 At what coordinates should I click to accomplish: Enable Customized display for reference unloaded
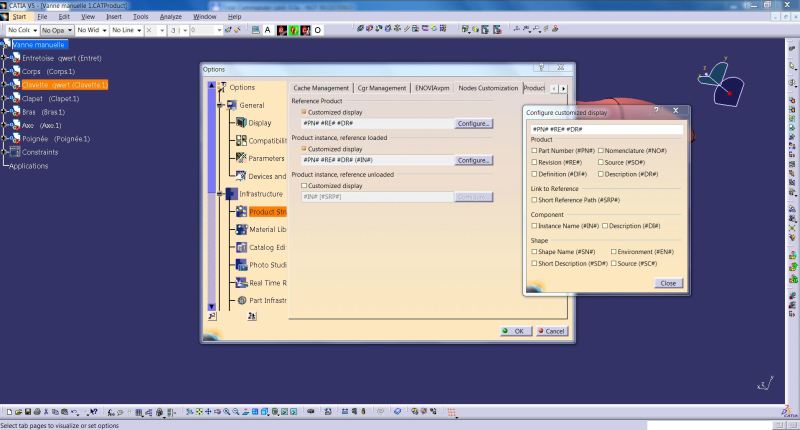[x=304, y=186]
